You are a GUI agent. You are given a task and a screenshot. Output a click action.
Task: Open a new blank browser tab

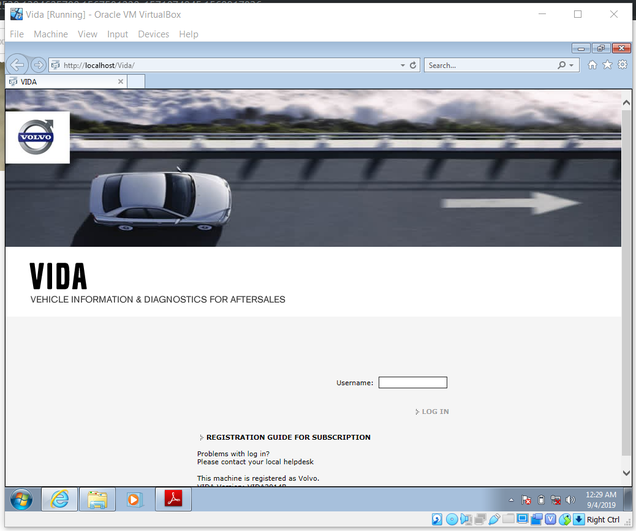click(x=136, y=82)
